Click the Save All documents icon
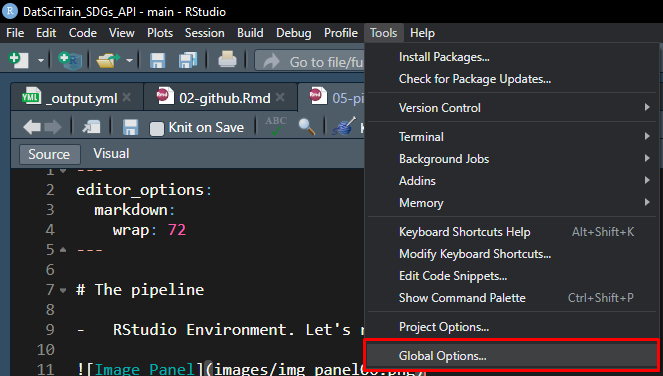 point(188,60)
